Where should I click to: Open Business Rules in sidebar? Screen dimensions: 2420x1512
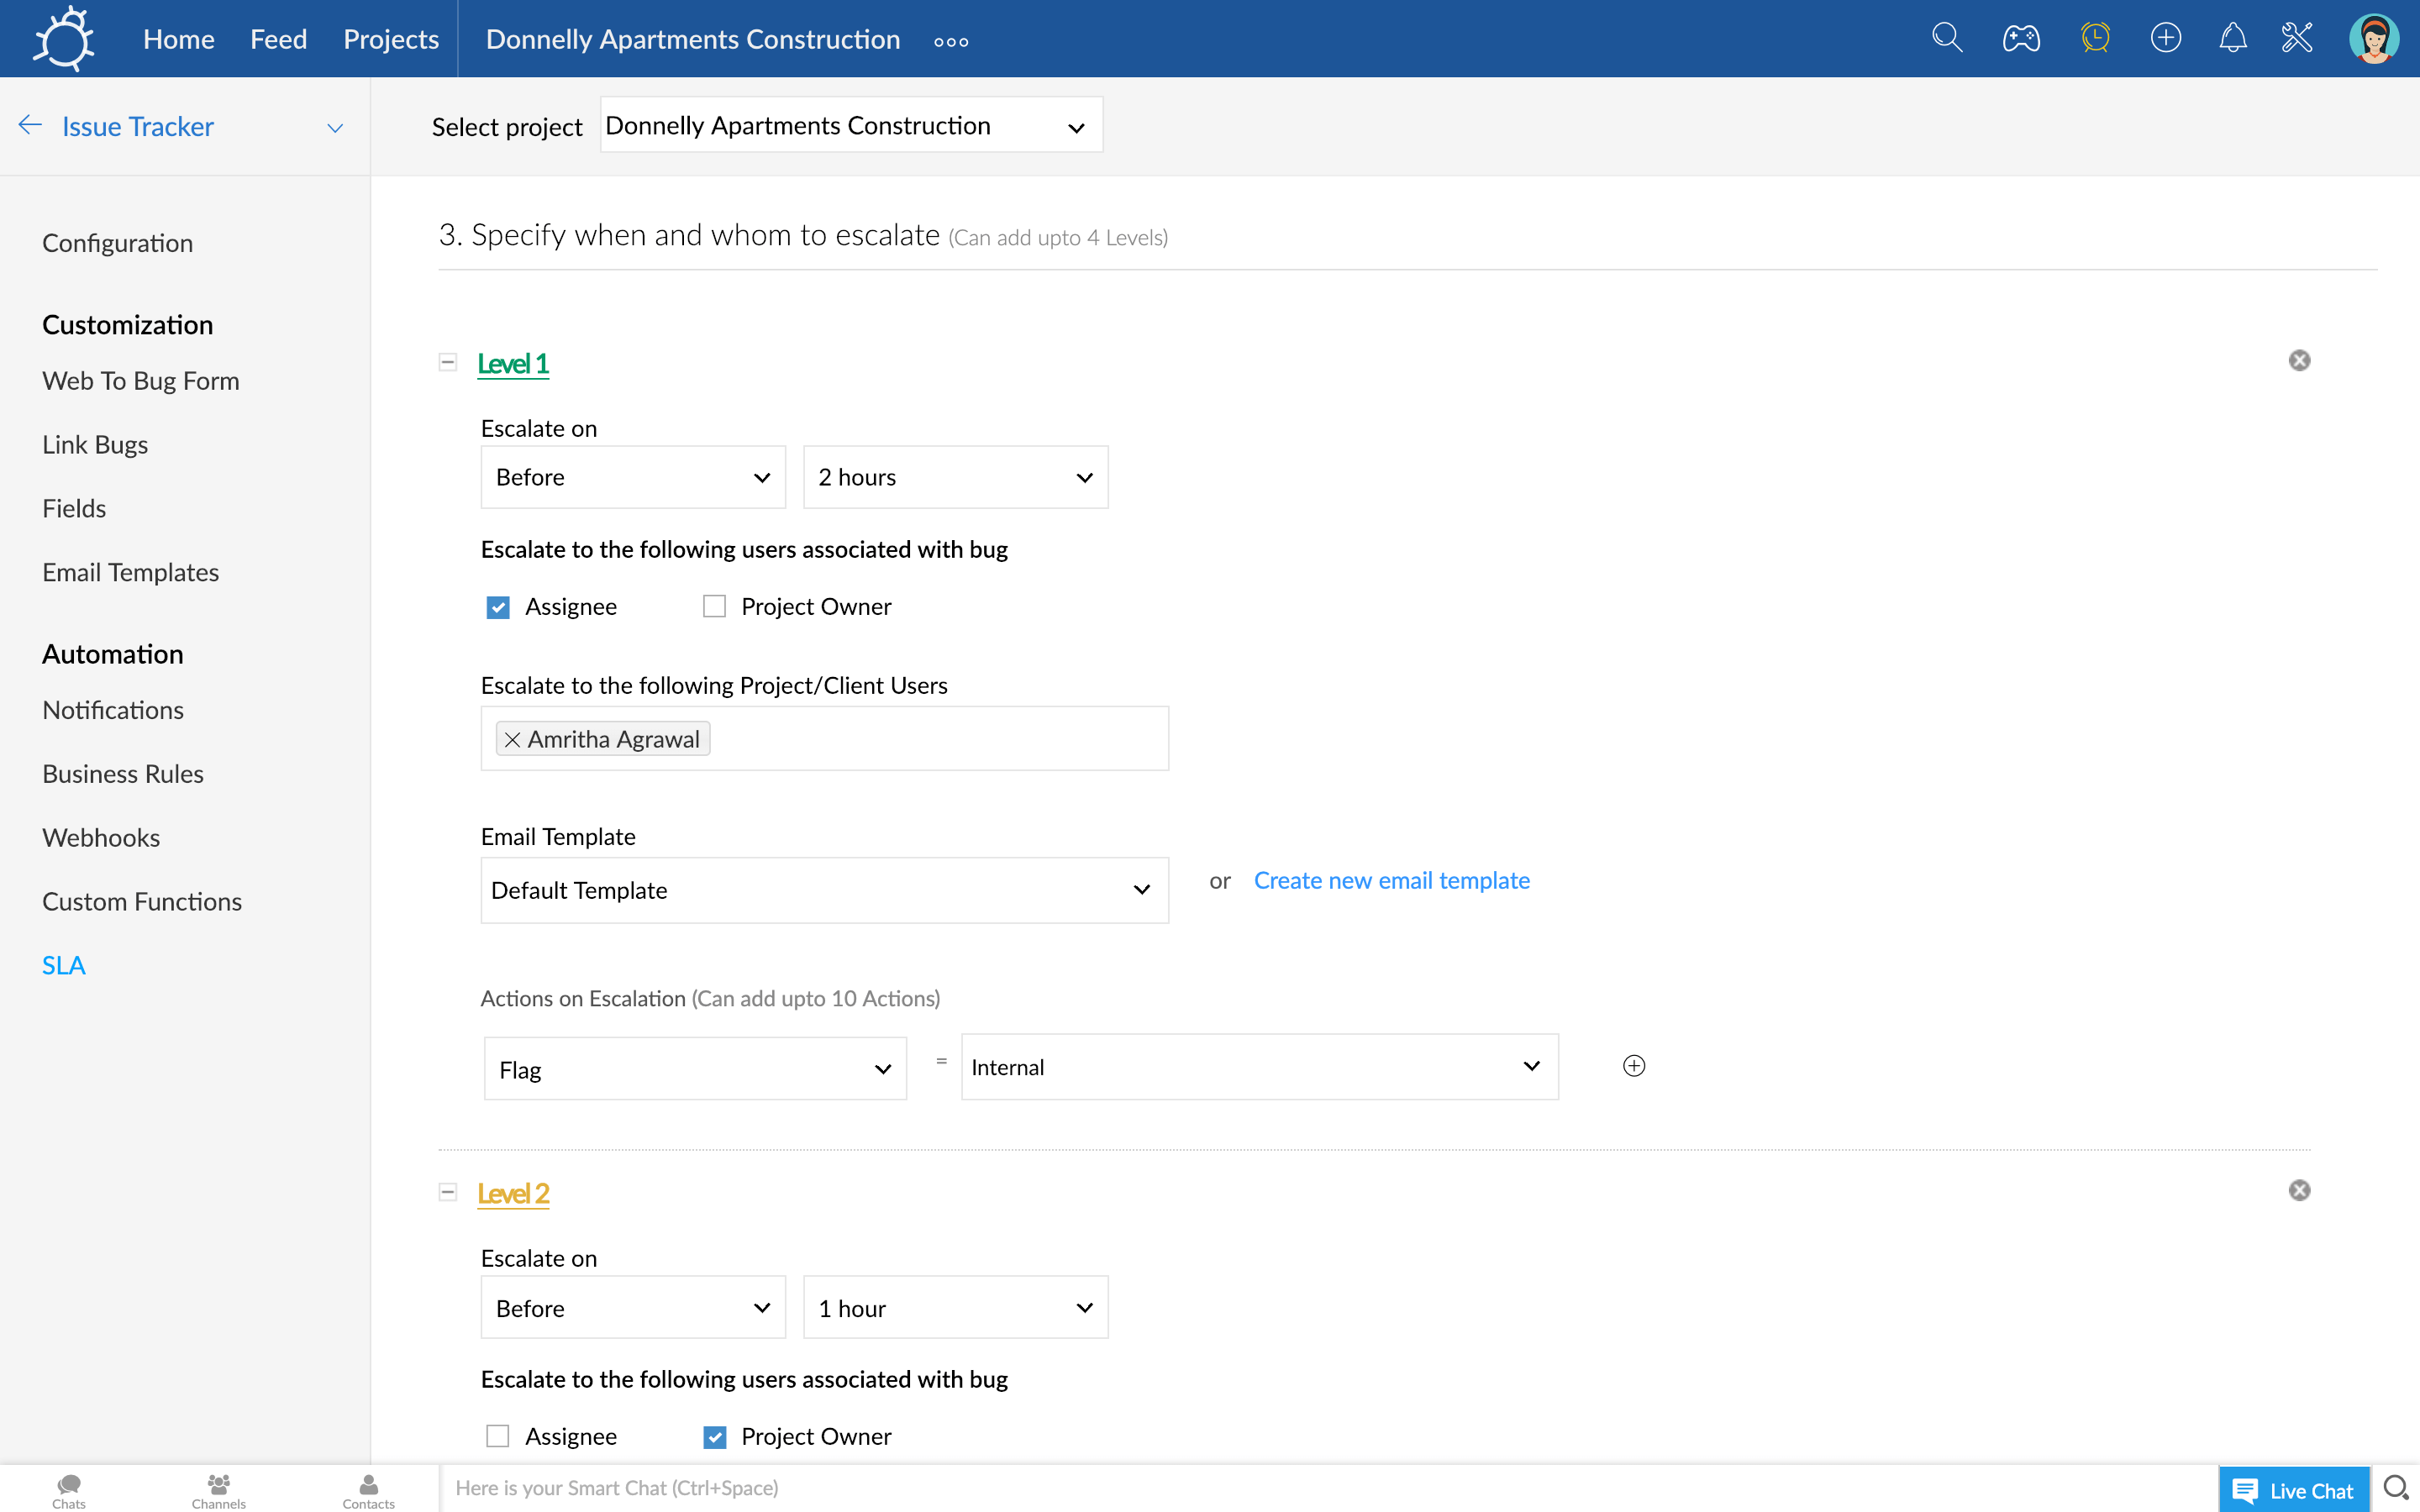123,773
